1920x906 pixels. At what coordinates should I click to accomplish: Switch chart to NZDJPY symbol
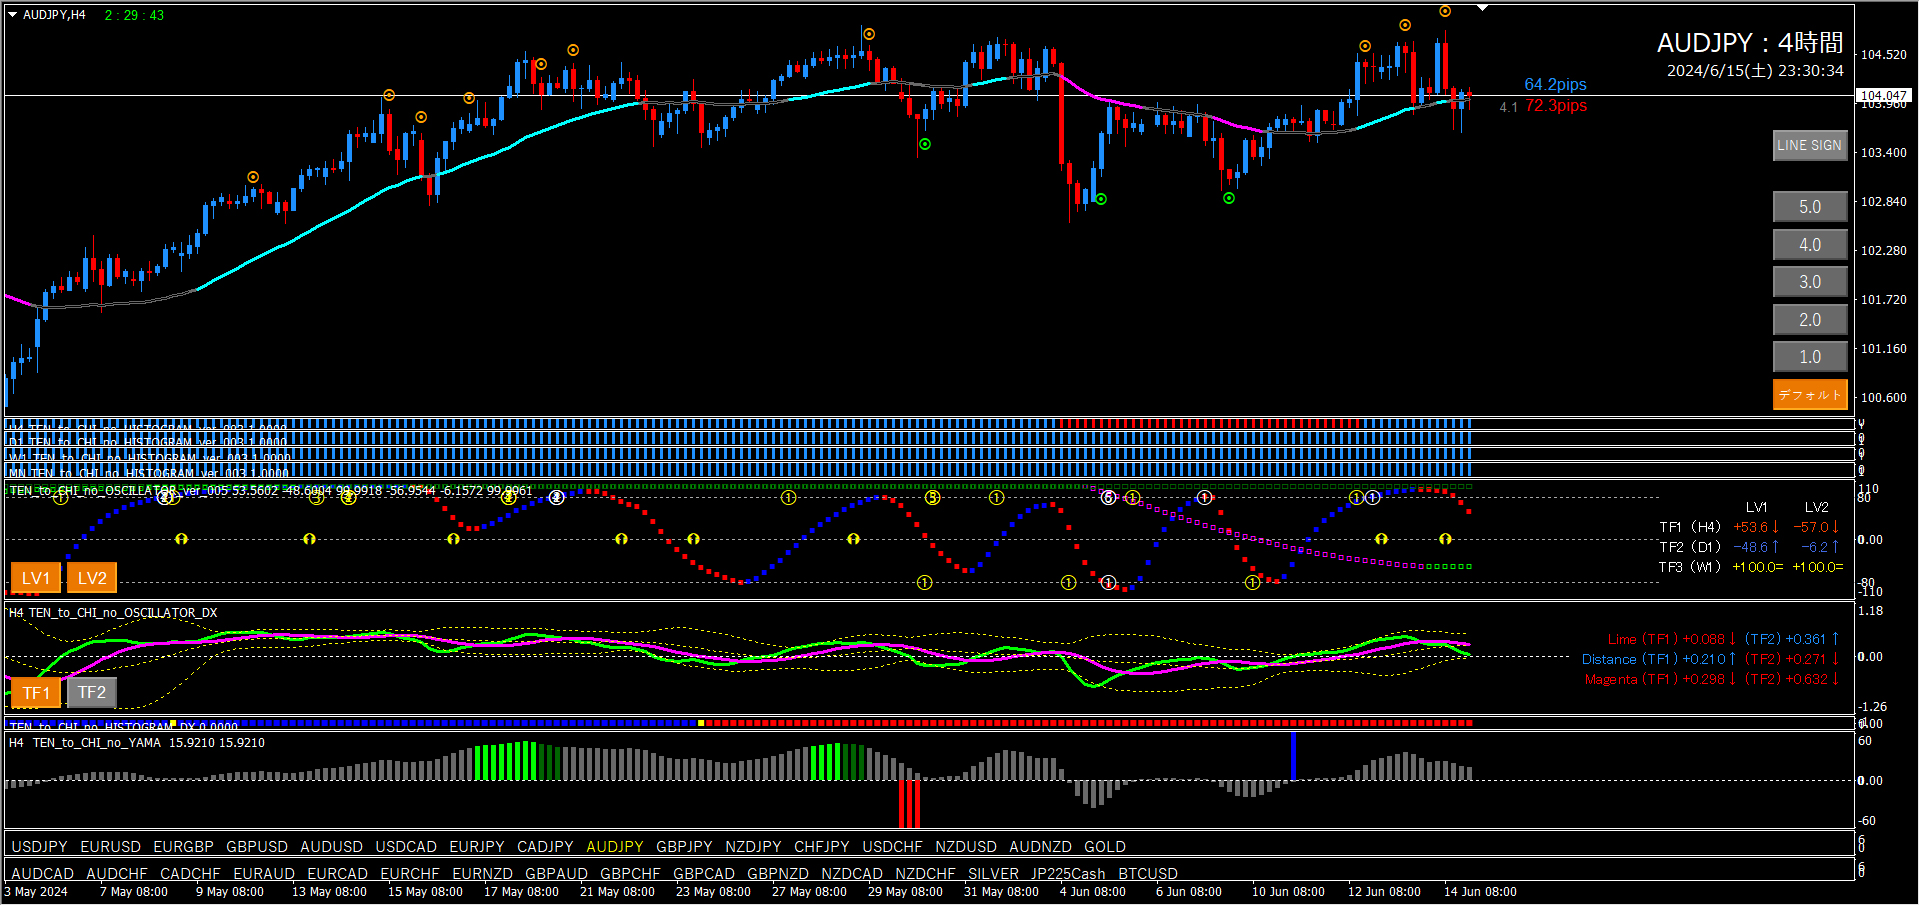753,847
